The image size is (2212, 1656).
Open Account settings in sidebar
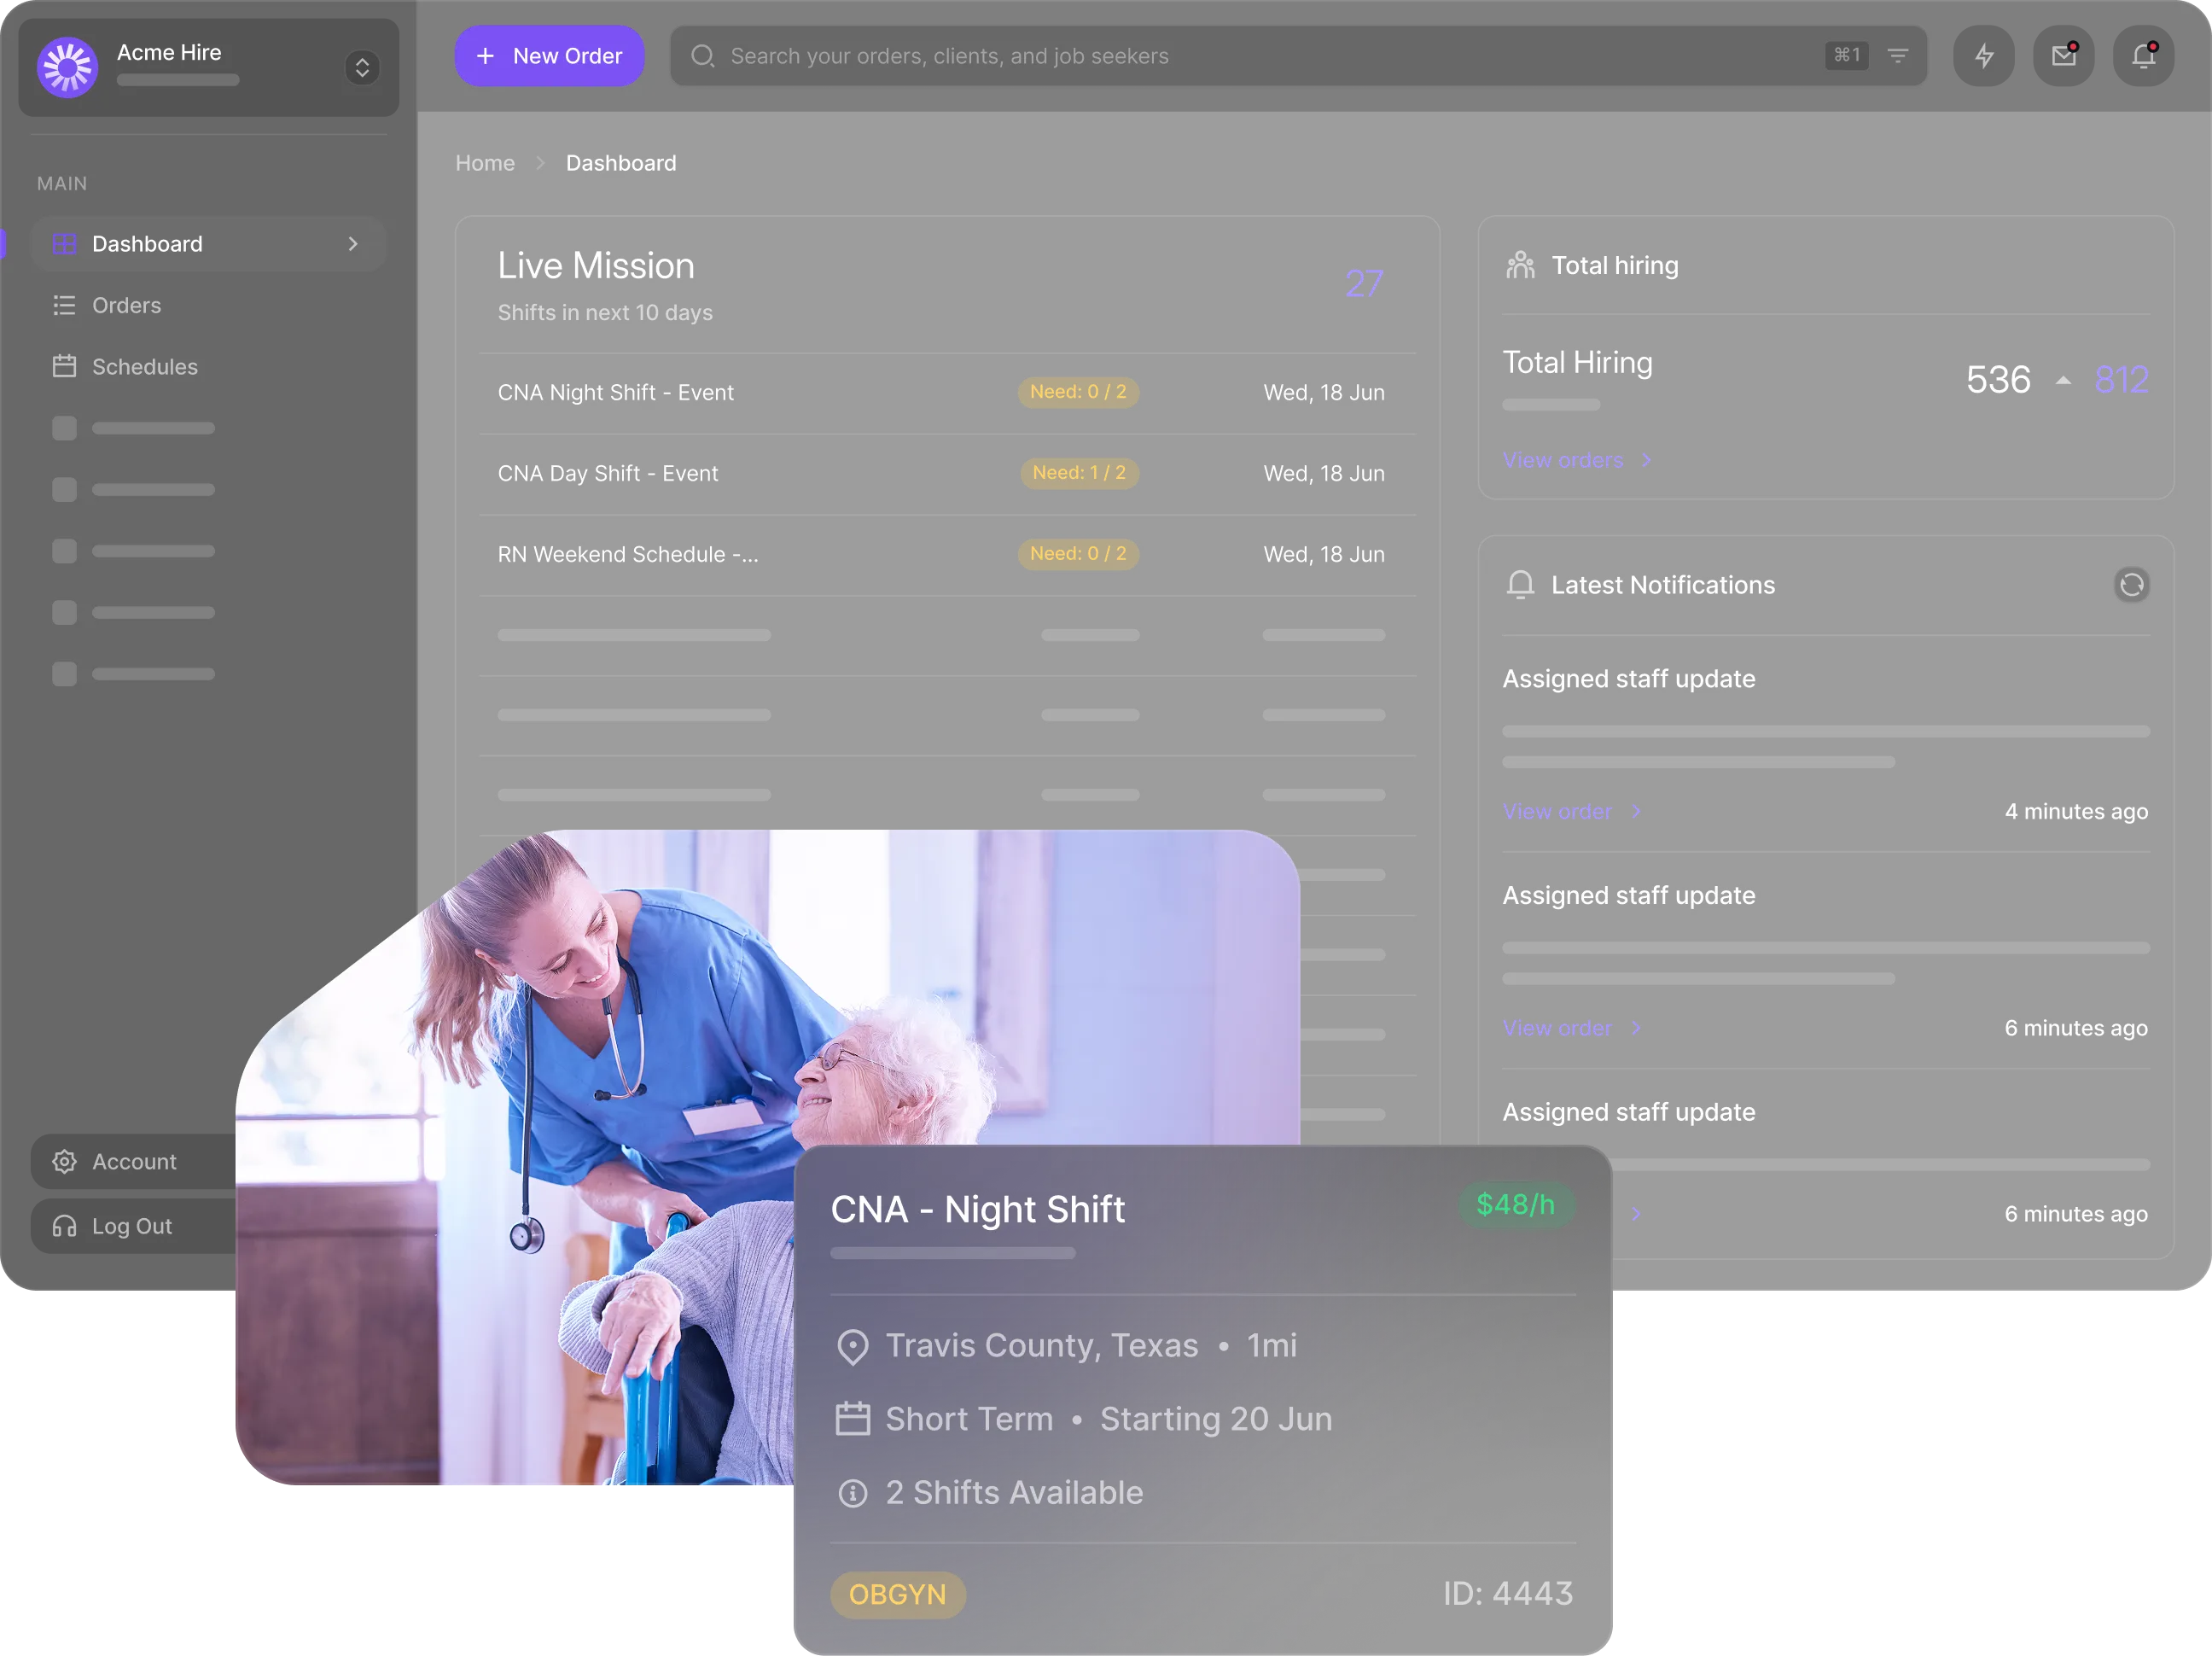click(x=133, y=1161)
